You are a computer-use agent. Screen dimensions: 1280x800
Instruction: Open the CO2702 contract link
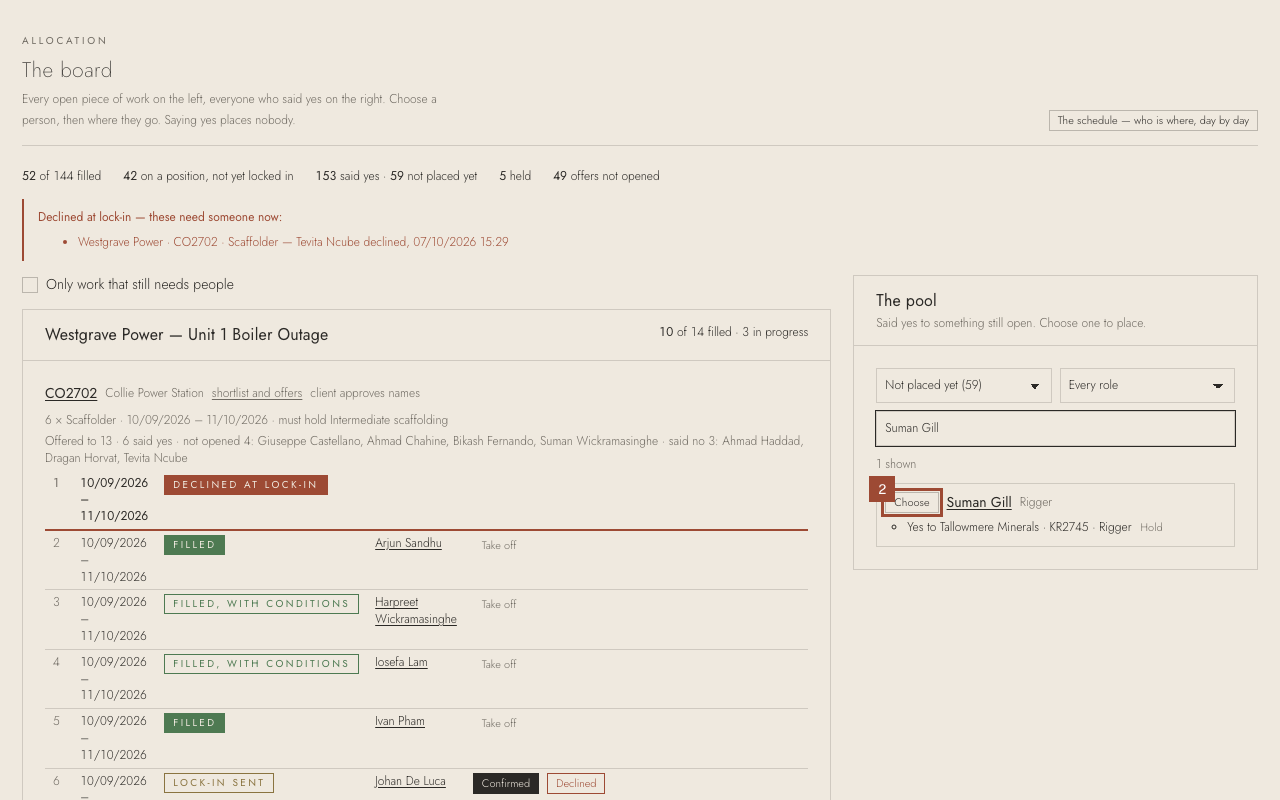click(x=71, y=393)
